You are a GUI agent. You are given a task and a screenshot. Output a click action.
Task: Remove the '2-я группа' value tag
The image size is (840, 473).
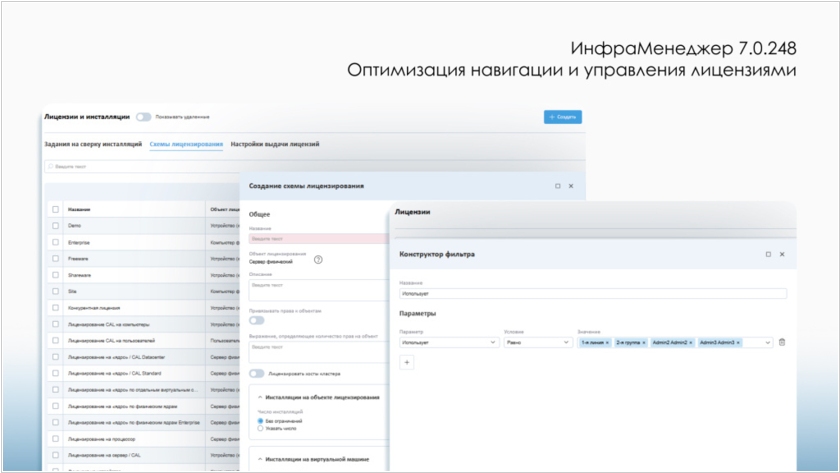(643, 342)
